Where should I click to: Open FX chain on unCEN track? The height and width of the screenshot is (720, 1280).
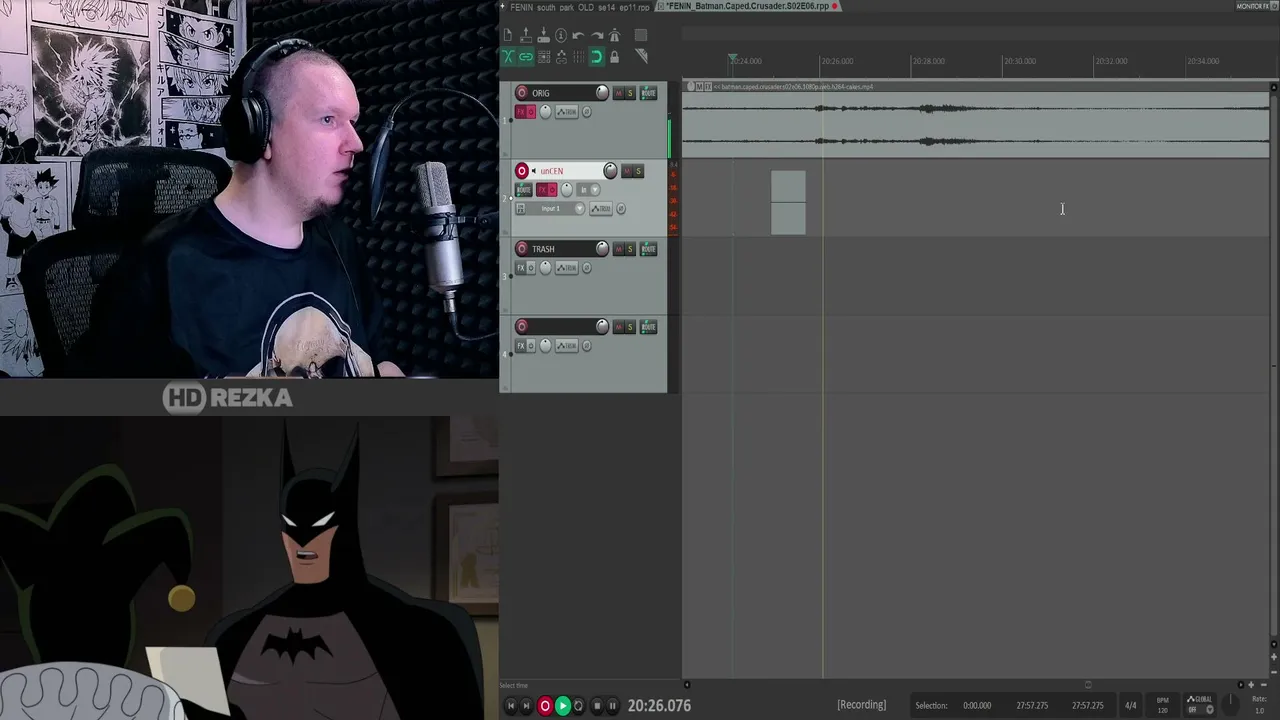[x=542, y=190]
